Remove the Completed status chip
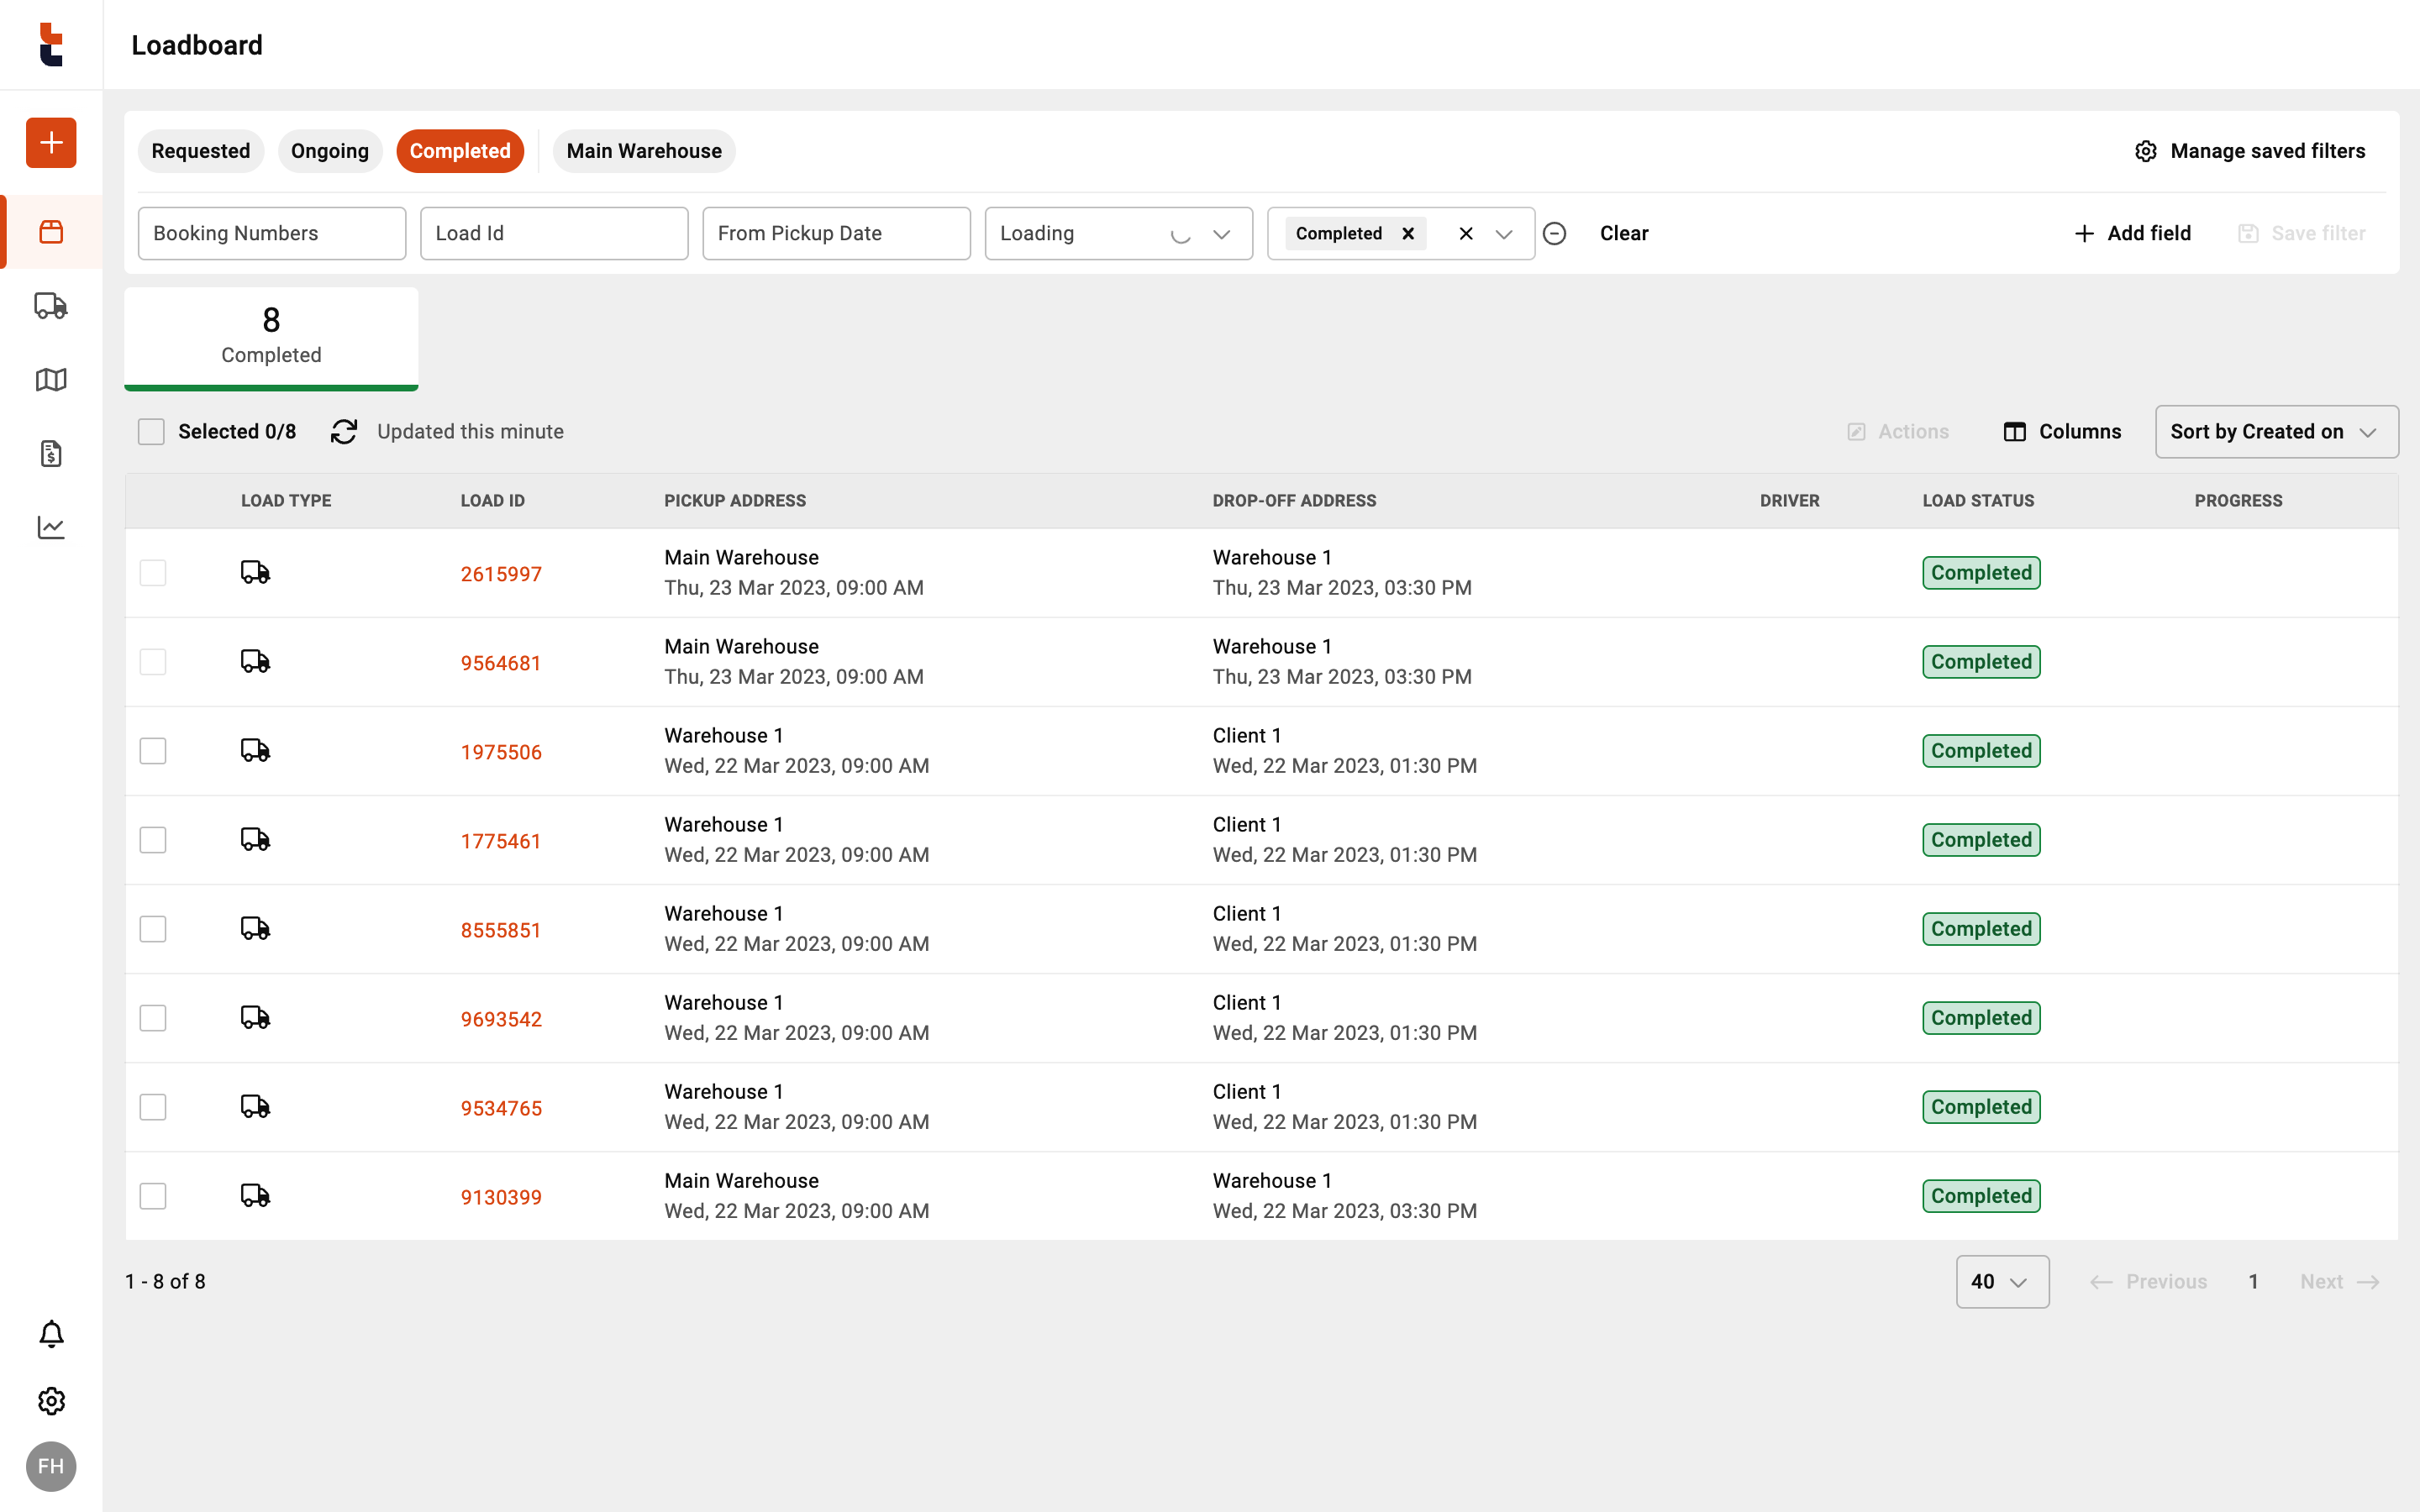This screenshot has width=2420, height=1512. 1408,234
